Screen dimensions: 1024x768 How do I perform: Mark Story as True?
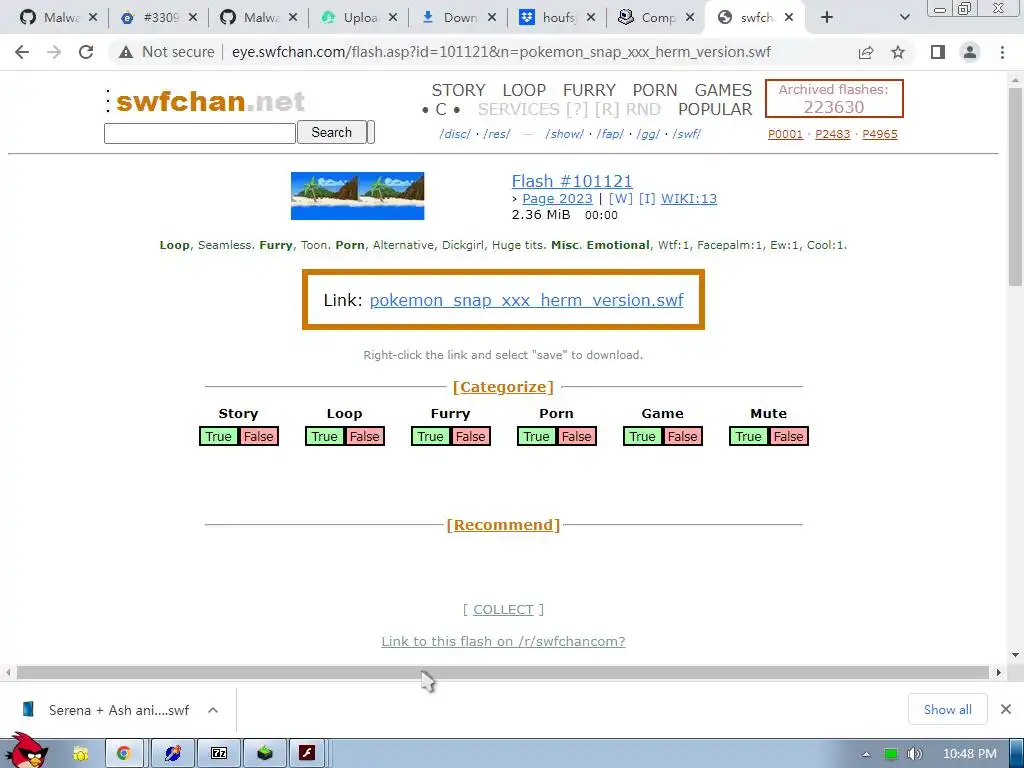(x=218, y=436)
